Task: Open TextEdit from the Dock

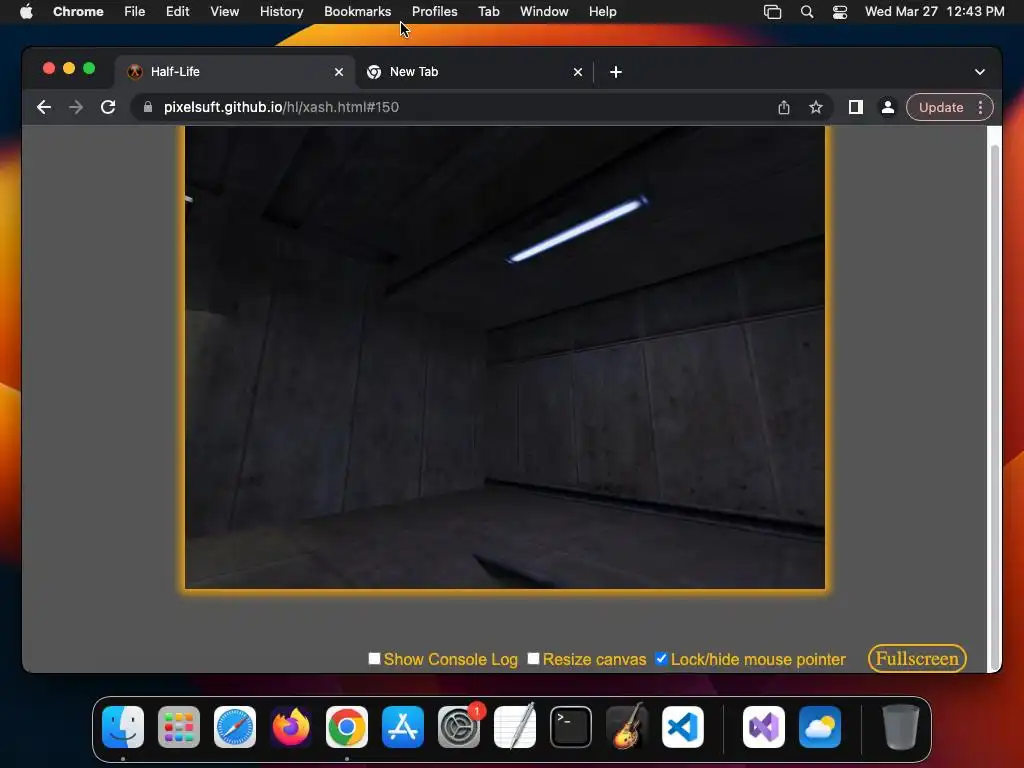Action: click(515, 727)
